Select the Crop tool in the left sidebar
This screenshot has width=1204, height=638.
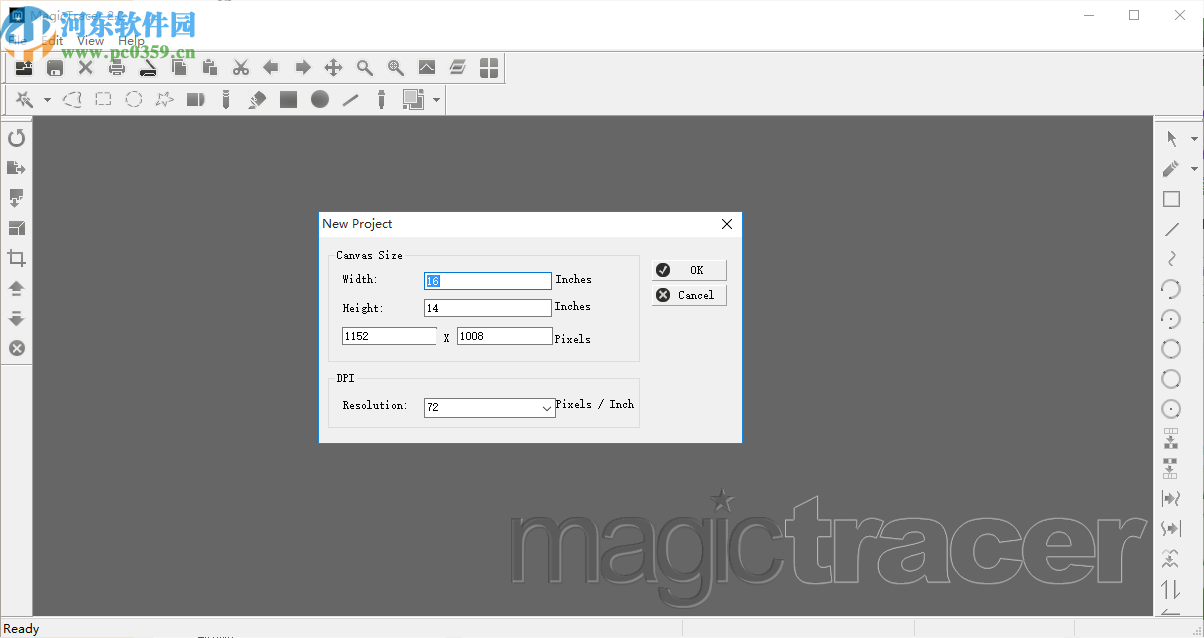[17, 258]
